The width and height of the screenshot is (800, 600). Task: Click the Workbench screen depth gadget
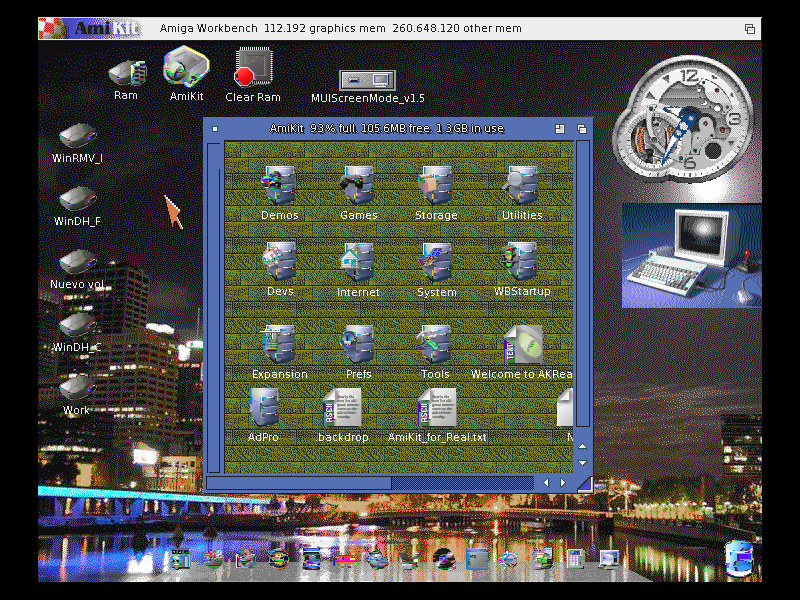coord(749,29)
